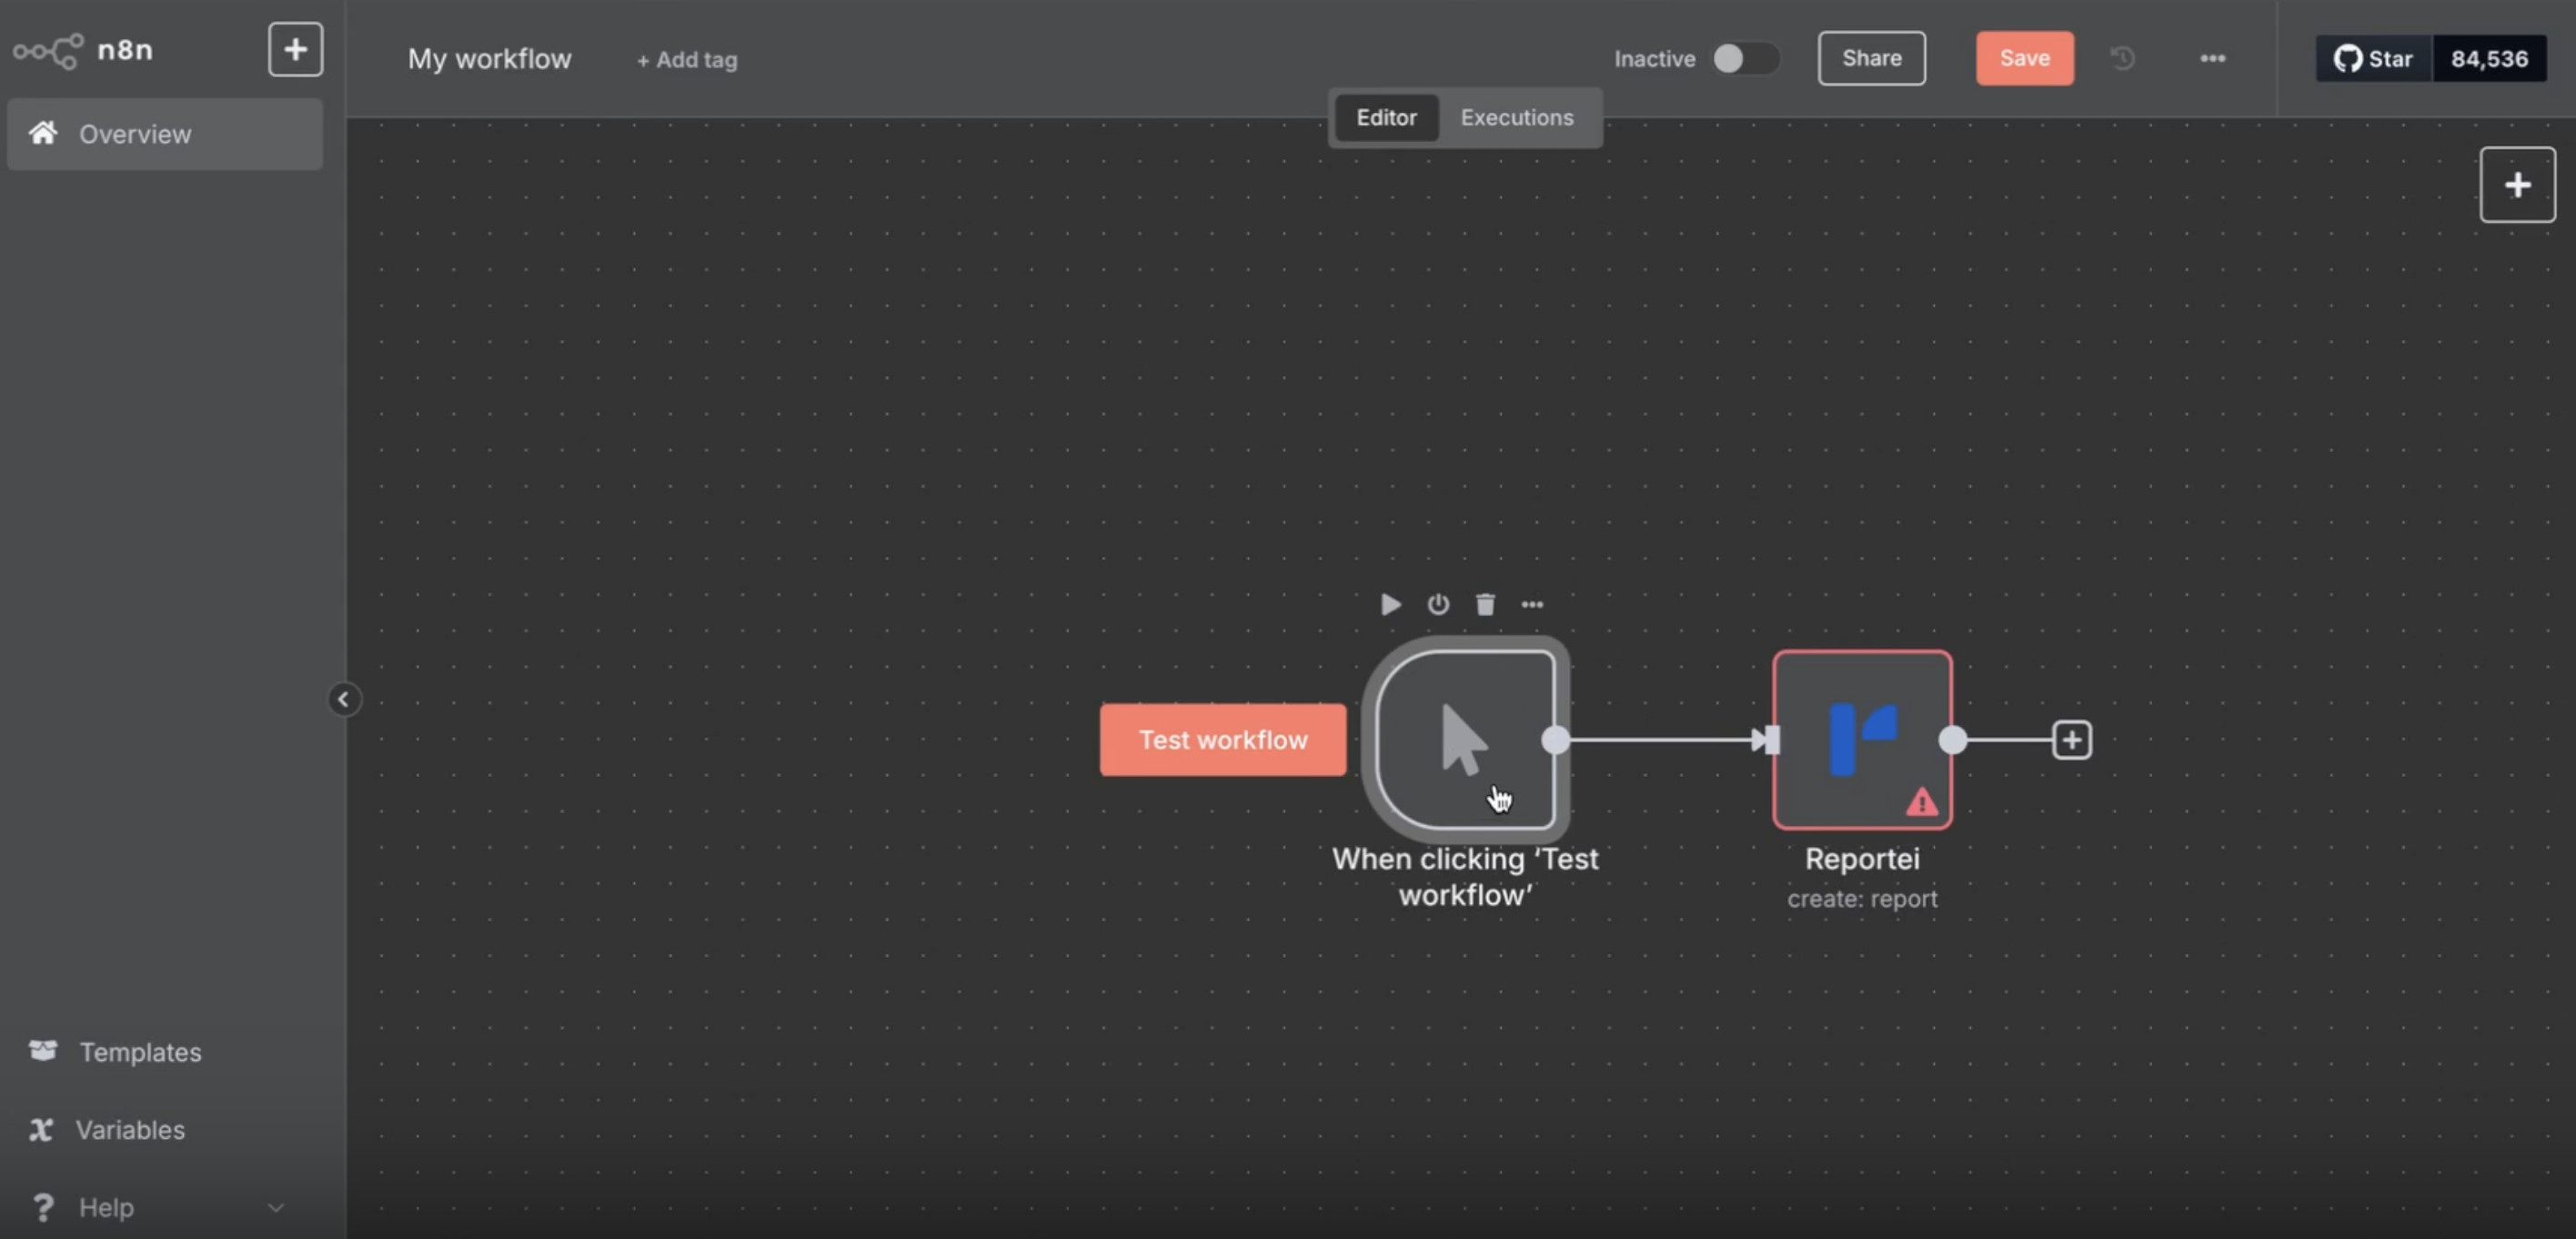Open node options three-dot menu
The height and width of the screenshot is (1239, 2576).
(1532, 604)
